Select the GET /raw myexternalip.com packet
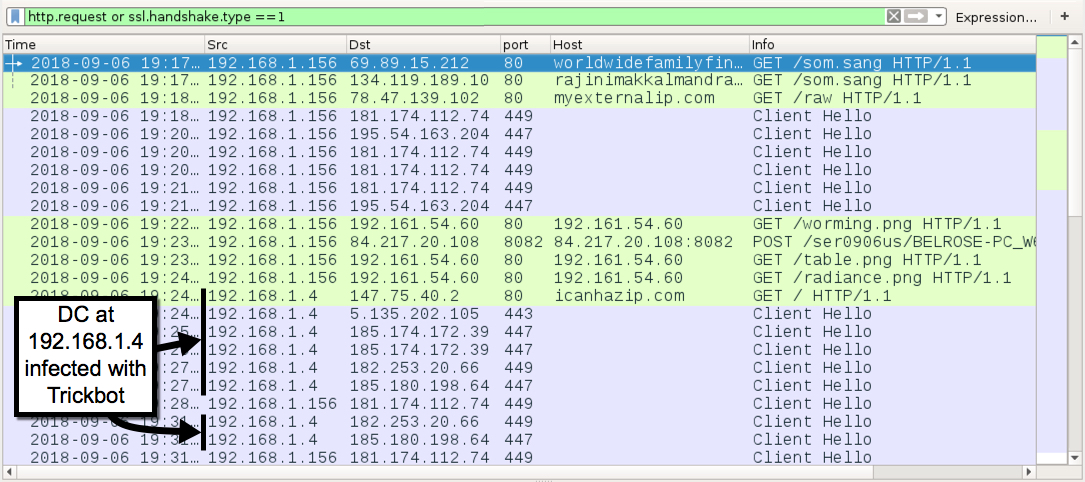The width and height of the screenshot is (1085, 482). (x=520, y=98)
